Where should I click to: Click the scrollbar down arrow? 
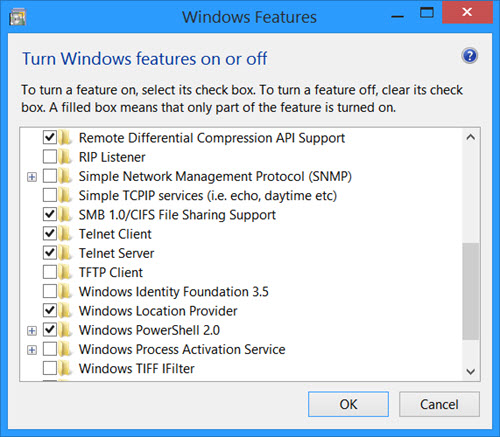[471, 371]
